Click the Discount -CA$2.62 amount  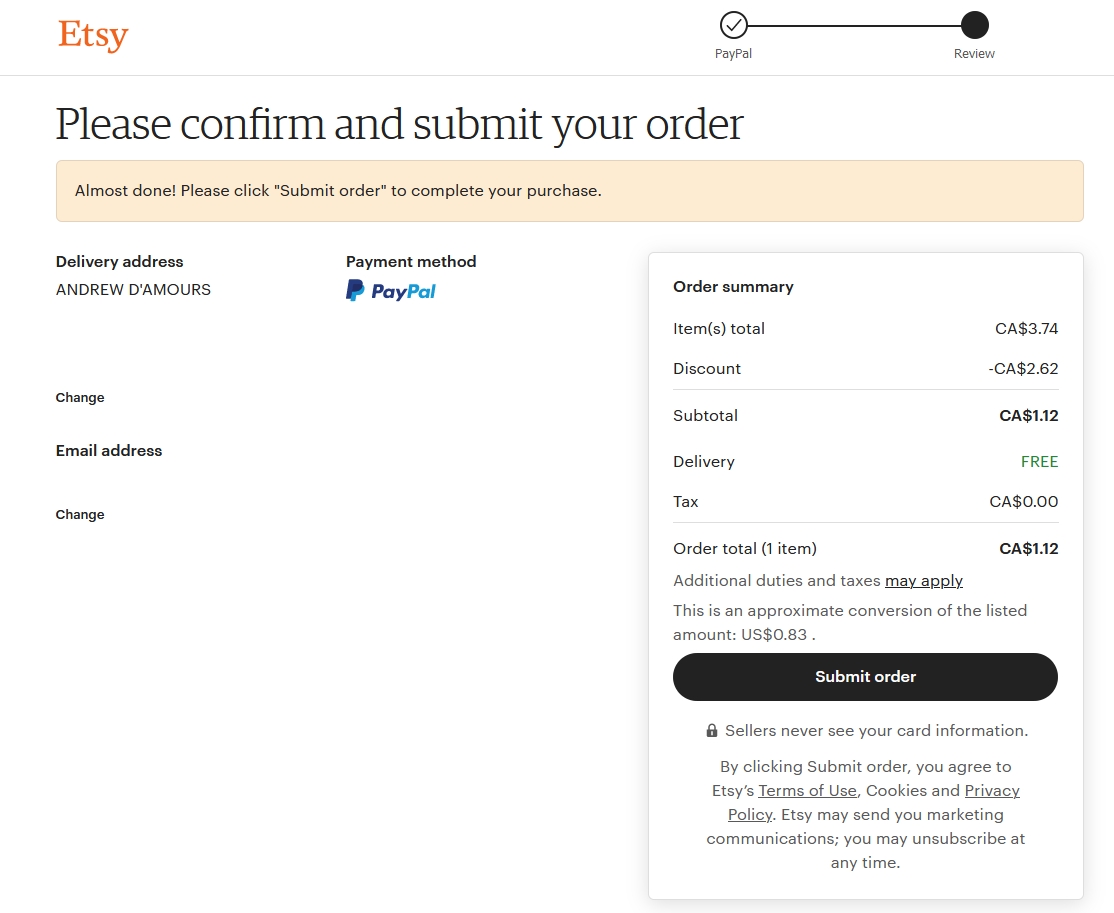pyautogui.click(x=1023, y=368)
